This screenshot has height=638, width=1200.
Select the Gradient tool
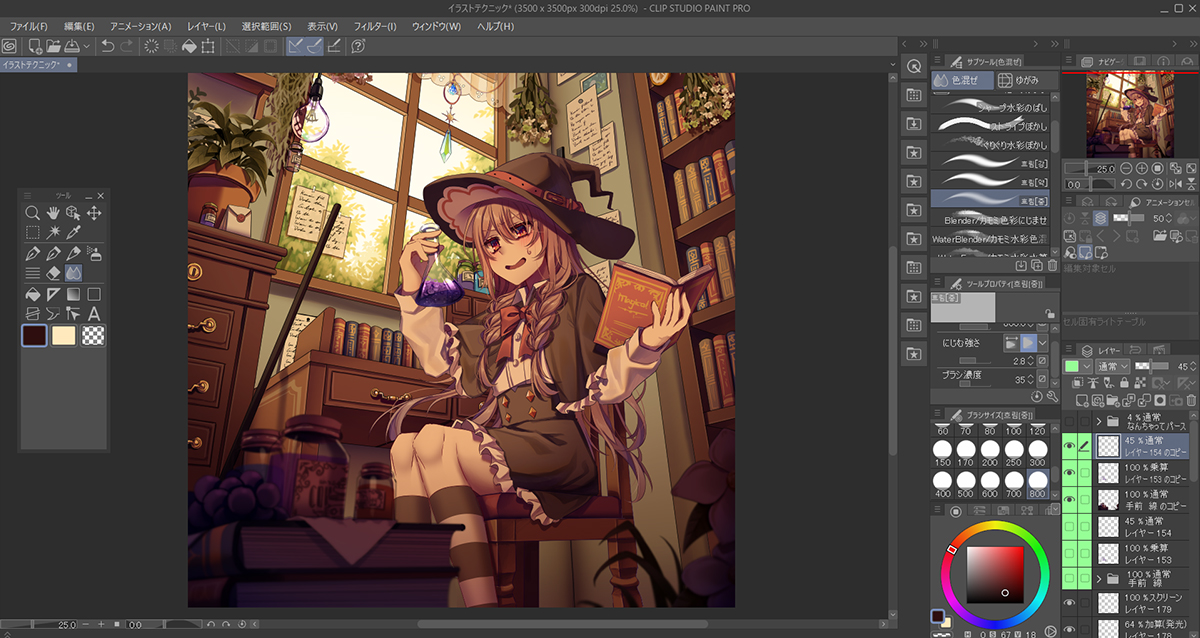73,294
